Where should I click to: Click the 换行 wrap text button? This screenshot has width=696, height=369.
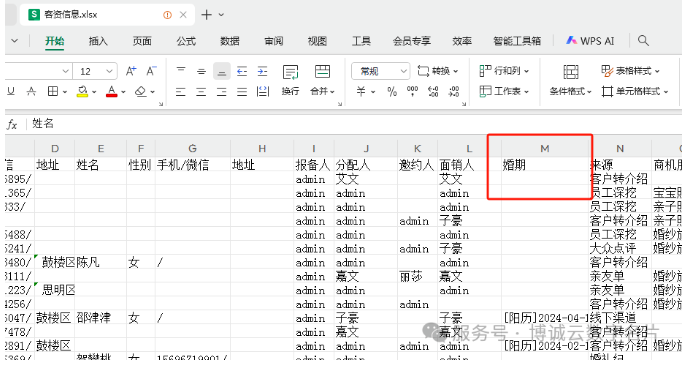290,80
